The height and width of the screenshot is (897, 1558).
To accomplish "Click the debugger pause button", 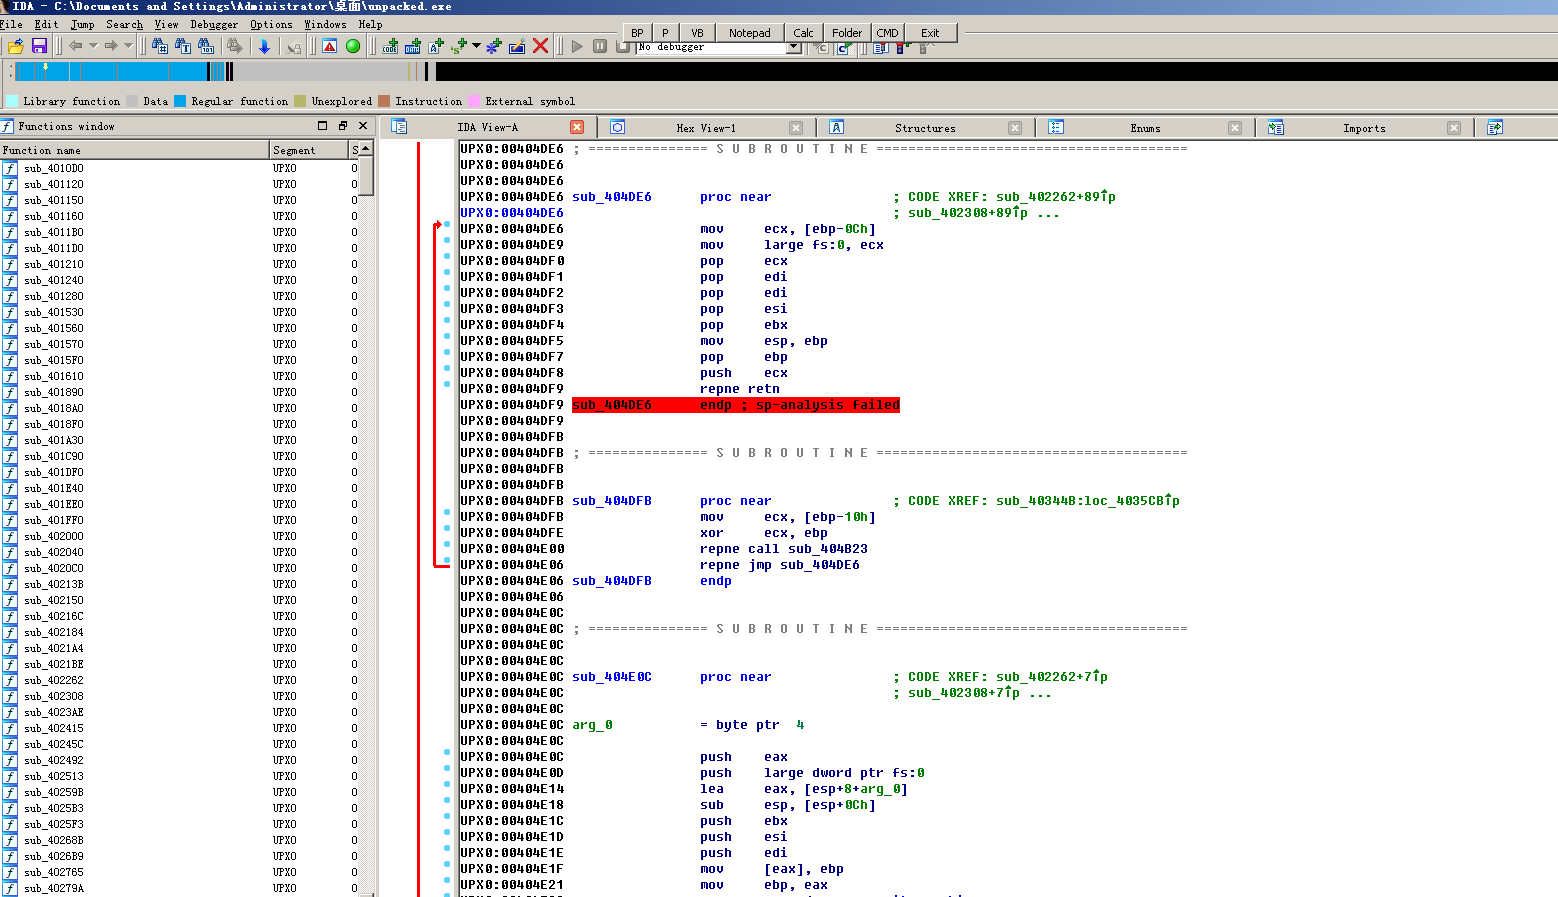I will pyautogui.click(x=600, y=46).
